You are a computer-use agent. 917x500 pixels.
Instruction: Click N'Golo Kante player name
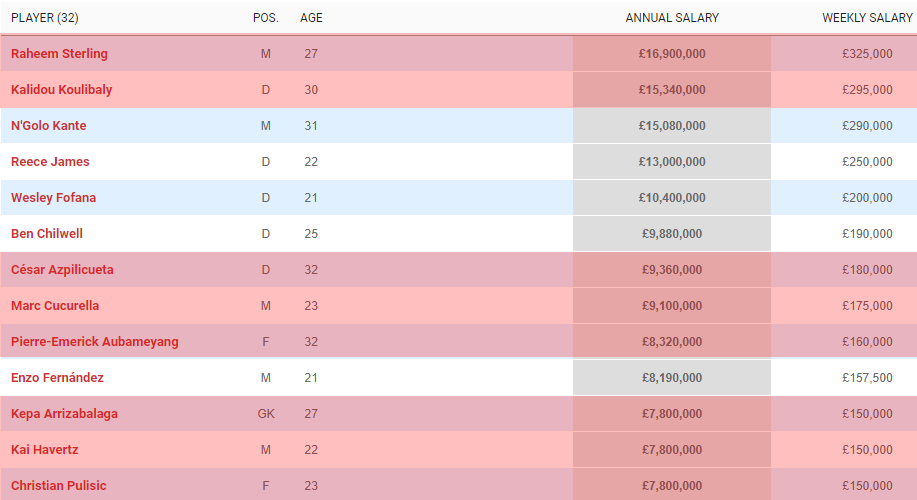pos(49,126)
